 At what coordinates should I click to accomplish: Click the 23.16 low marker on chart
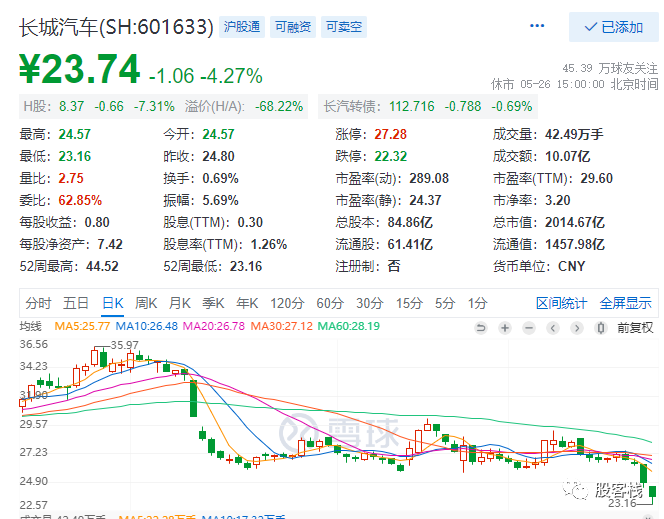tap(622, 503)
